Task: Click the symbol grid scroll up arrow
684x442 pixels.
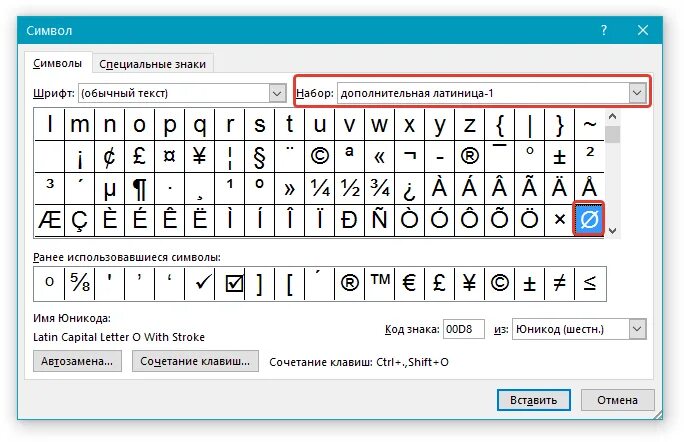Action: pos(612,116)
